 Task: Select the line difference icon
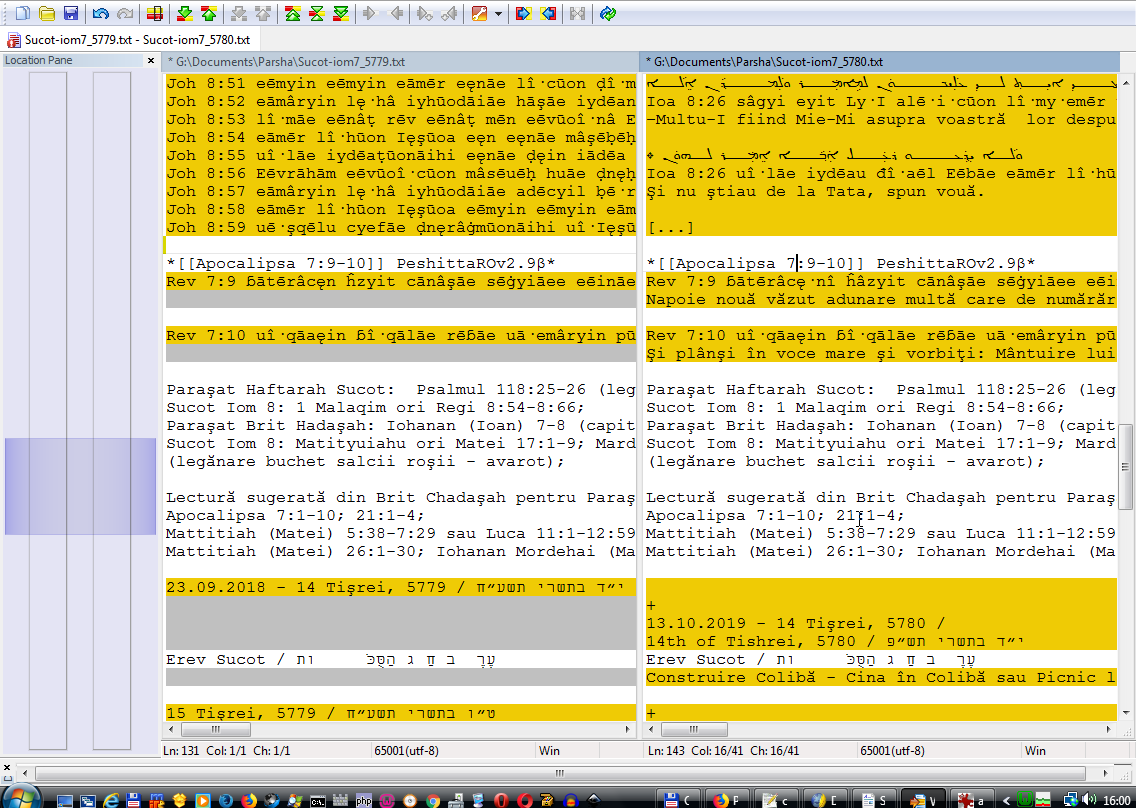click(155, 14)
